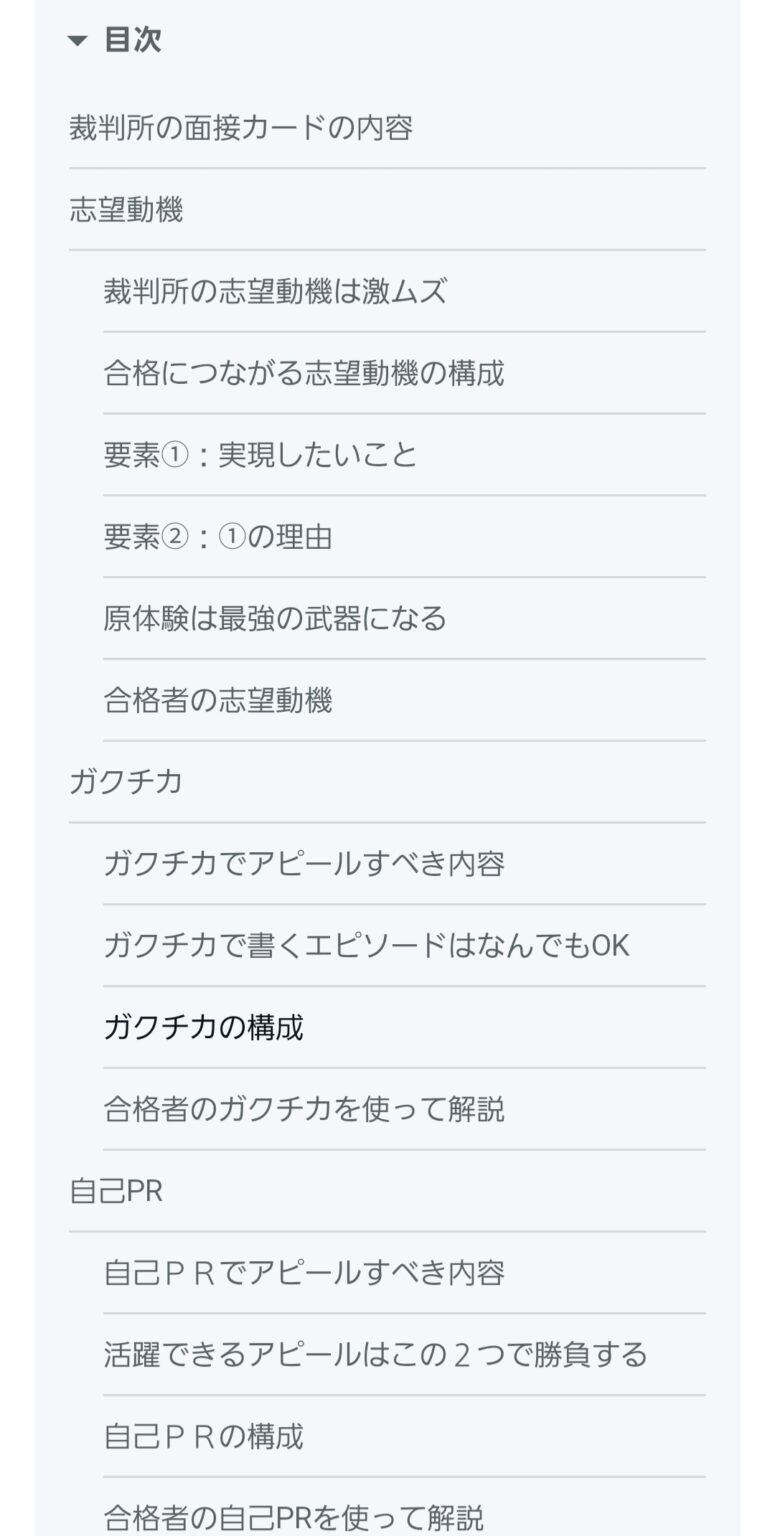Open ガクチカで書くエピソードはなんでもOK link
The image size is (775, 1536).
pyautogui.click(x=366, y=946)
